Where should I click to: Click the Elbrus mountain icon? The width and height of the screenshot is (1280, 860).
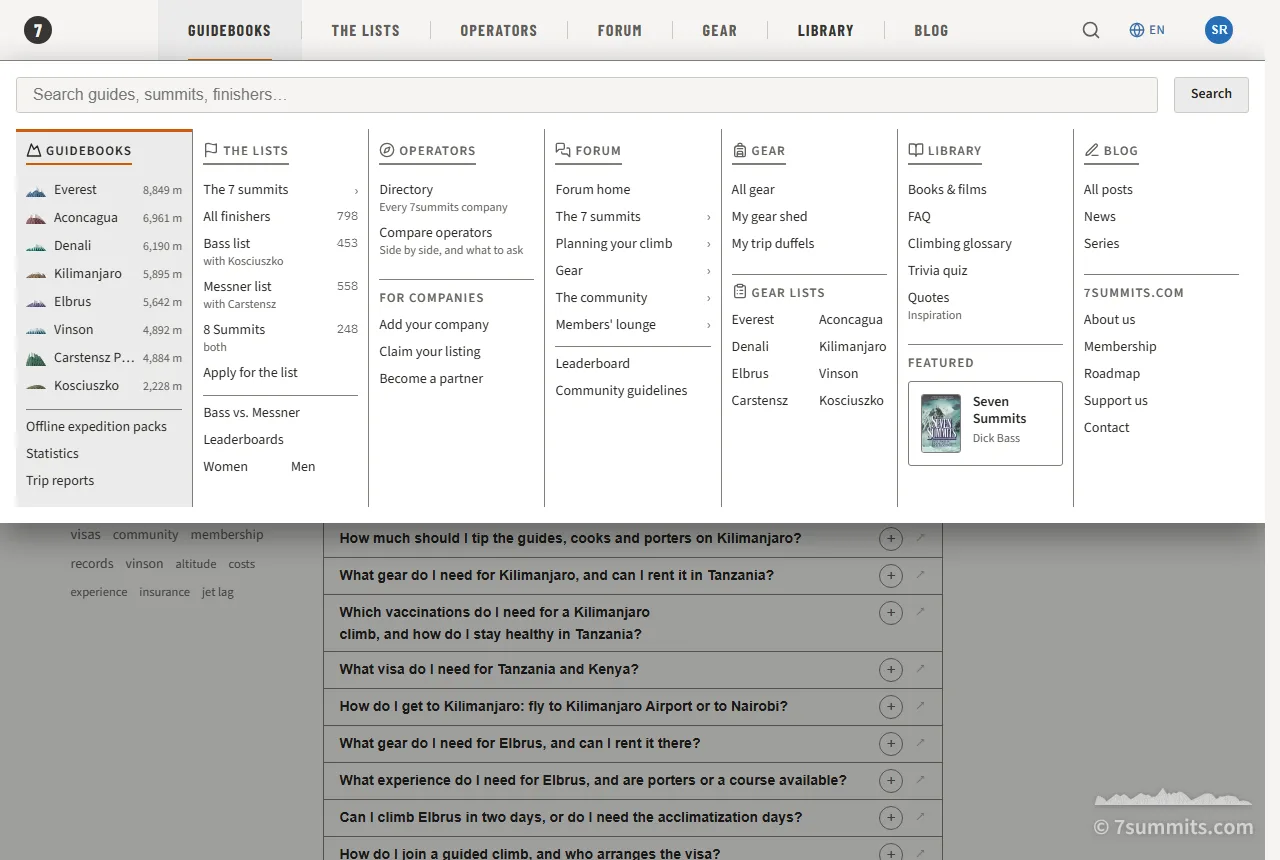click(36, 302)
